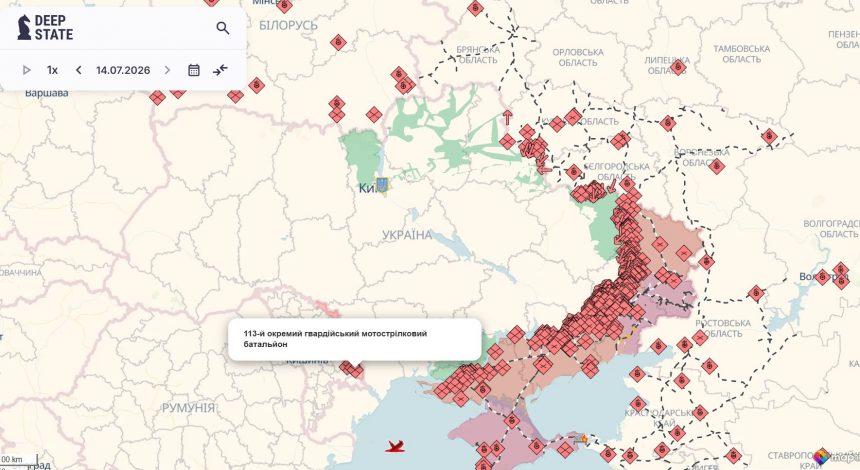Start timeline playback with play triangle

(26, 70)
